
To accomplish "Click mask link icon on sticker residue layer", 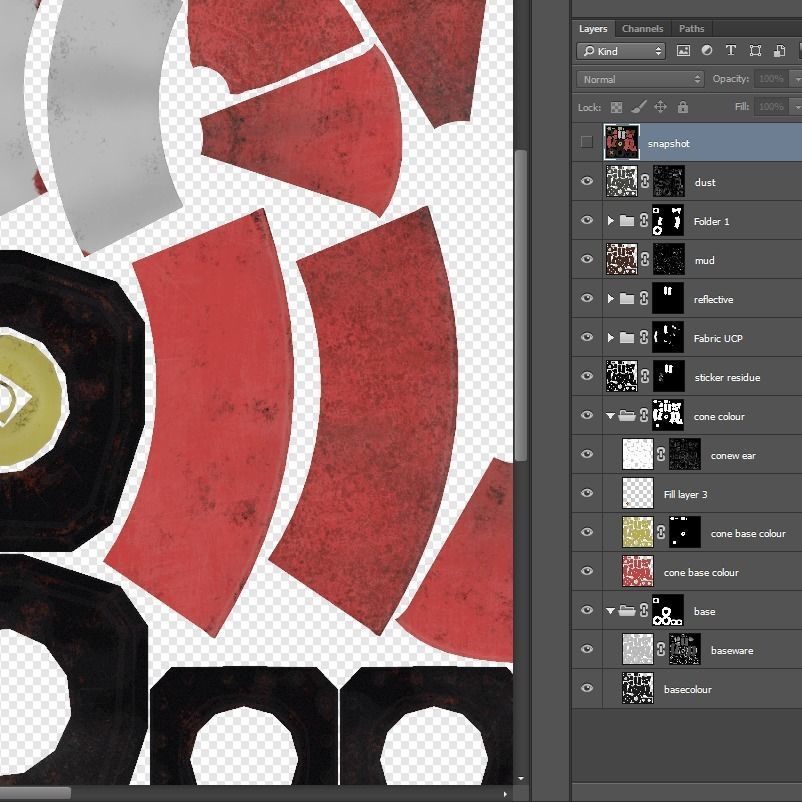I will click(644, 376).
